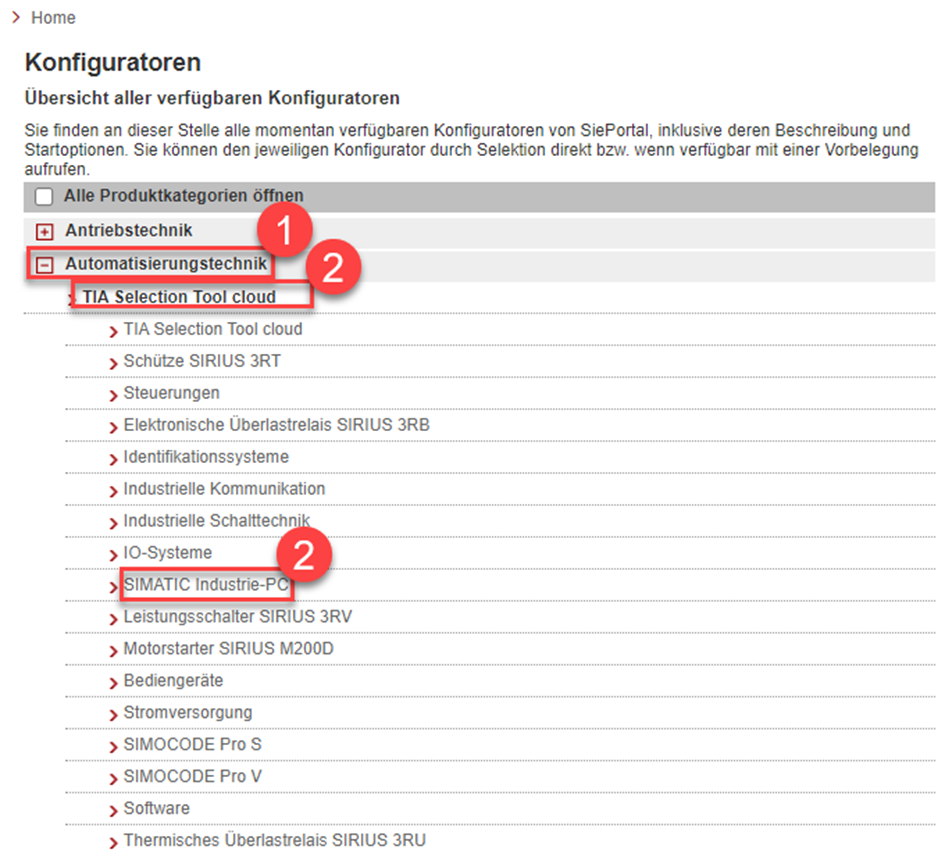Open Leistungsschalter SIRIUS 3RV link

pyautogui.click(x=237, y=617)
